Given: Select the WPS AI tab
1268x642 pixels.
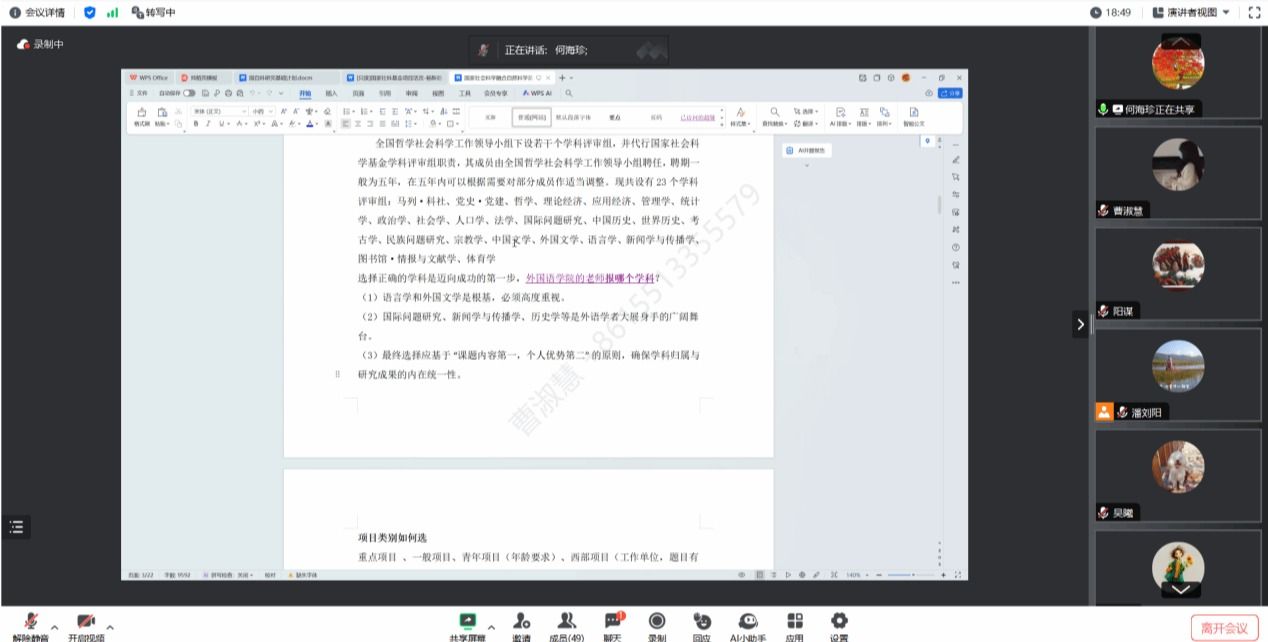Looking at the screenshot, I should 537,92.
